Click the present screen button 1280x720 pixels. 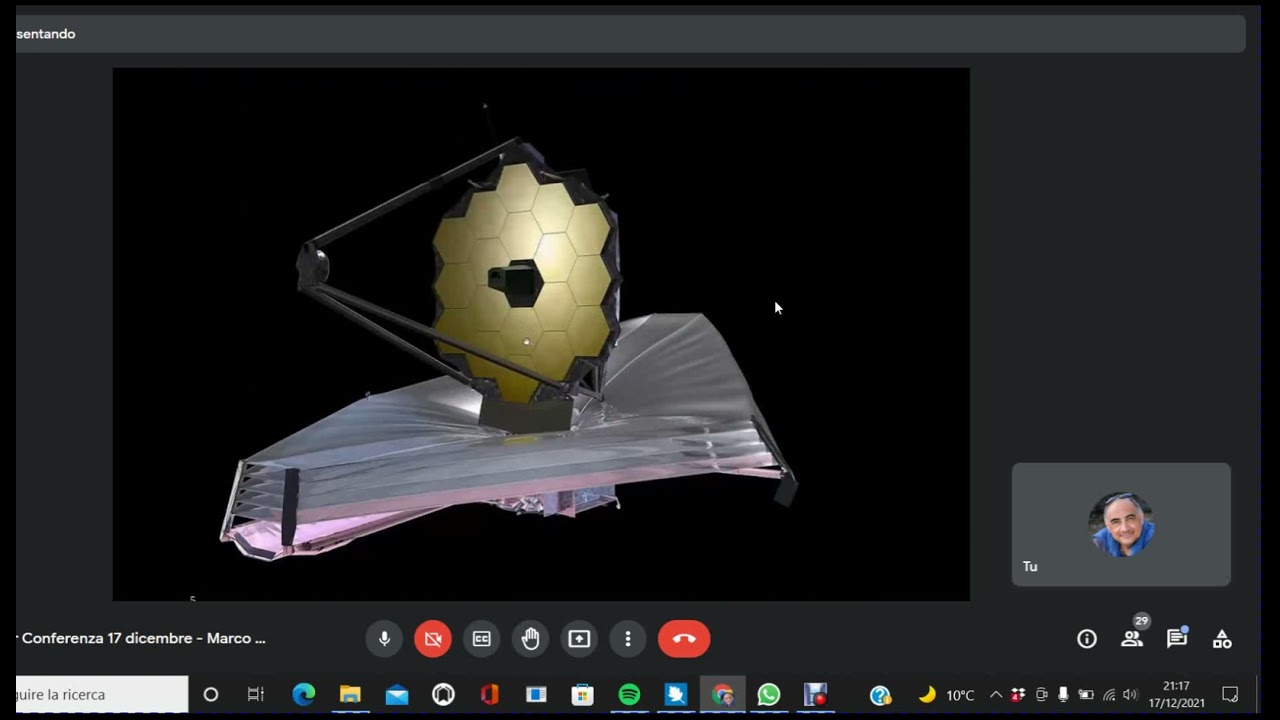pyautogui.click(x=579, y=639)
